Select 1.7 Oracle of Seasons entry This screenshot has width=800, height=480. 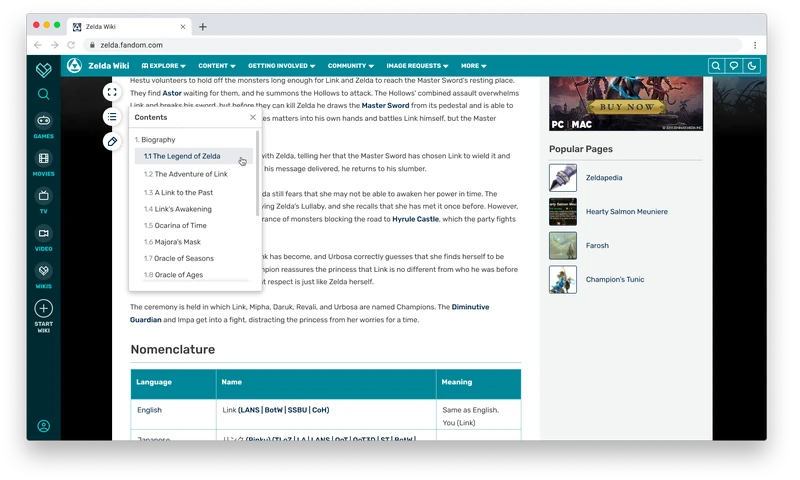[x=179, y=258]
